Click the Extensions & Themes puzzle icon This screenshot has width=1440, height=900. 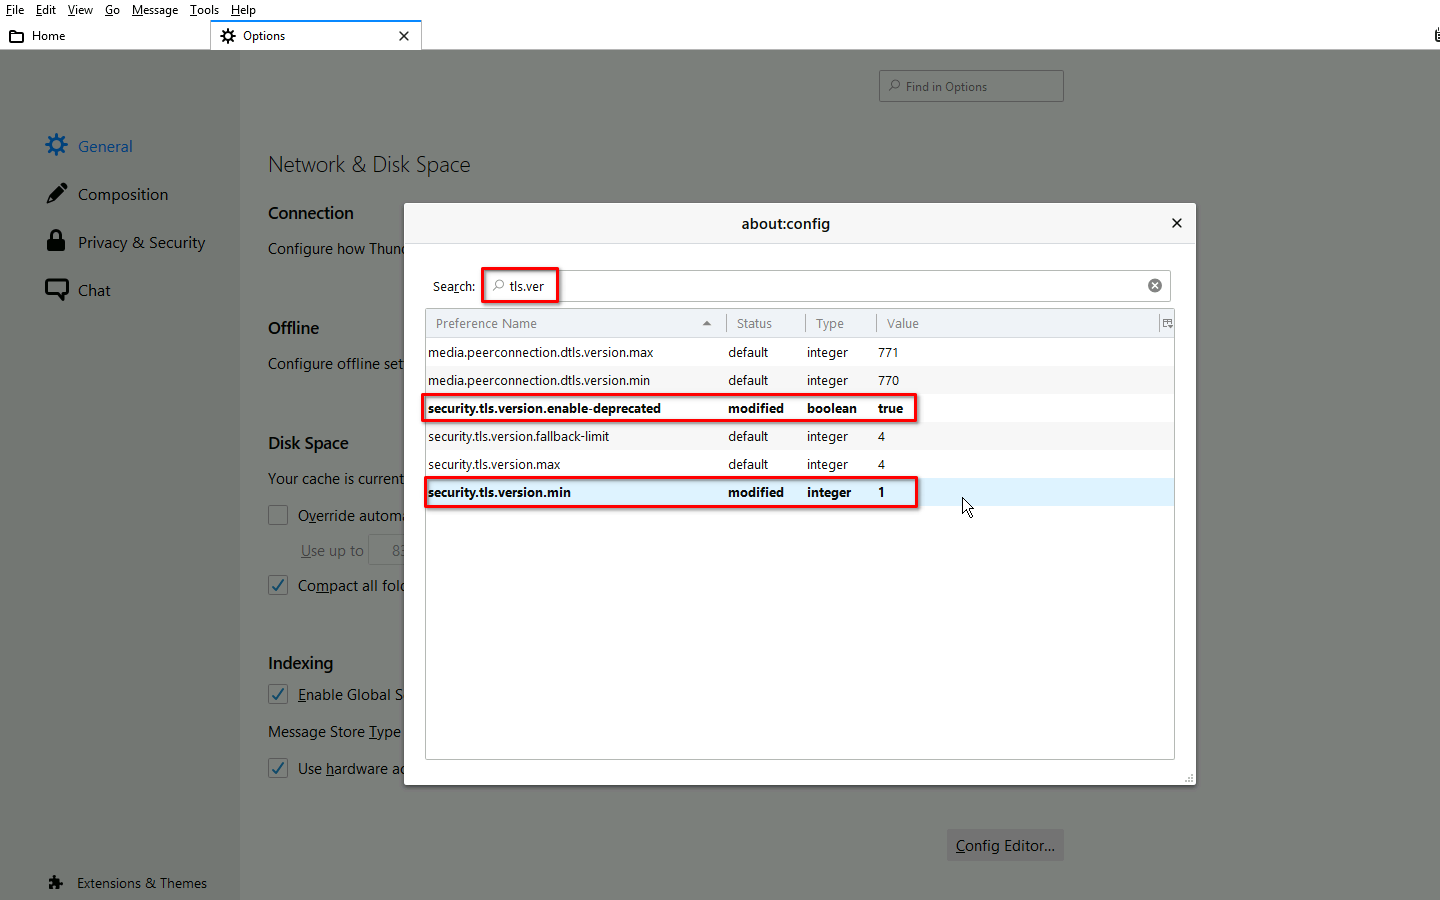tap(56, 883)
